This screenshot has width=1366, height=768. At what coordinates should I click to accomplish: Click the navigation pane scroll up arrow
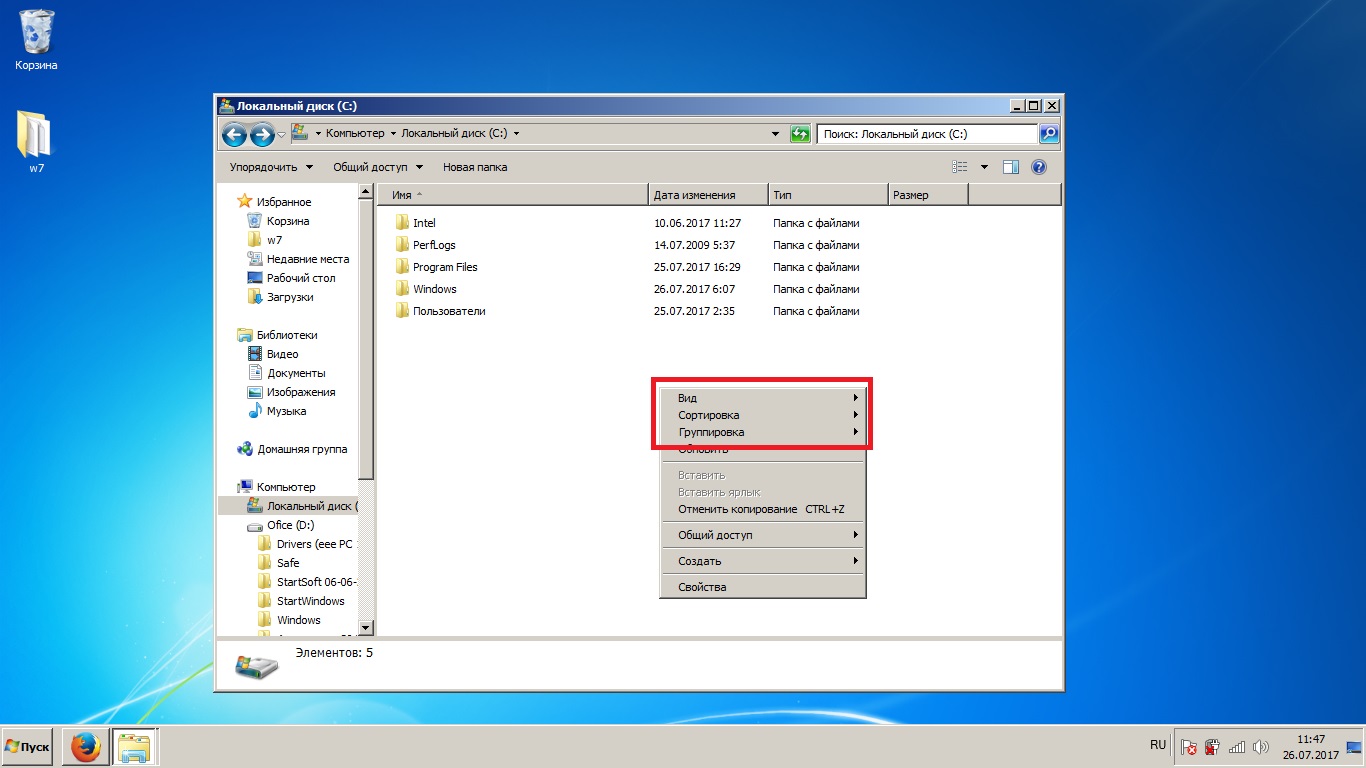tap(365, 192)
